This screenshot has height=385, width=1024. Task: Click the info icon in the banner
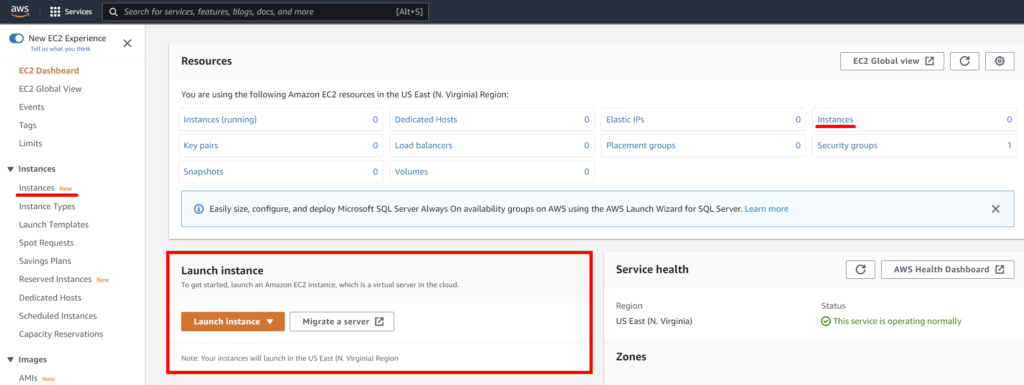click(x=199, y=209)
